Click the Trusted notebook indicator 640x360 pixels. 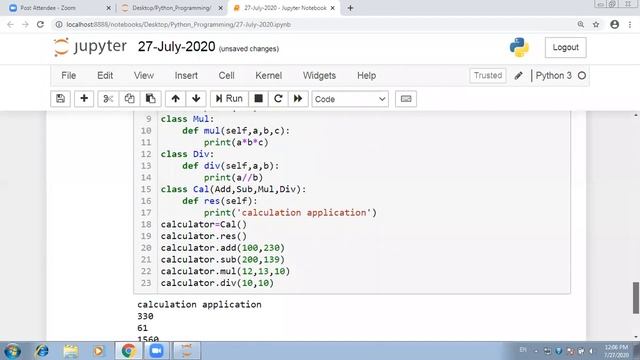pos(488,76)
